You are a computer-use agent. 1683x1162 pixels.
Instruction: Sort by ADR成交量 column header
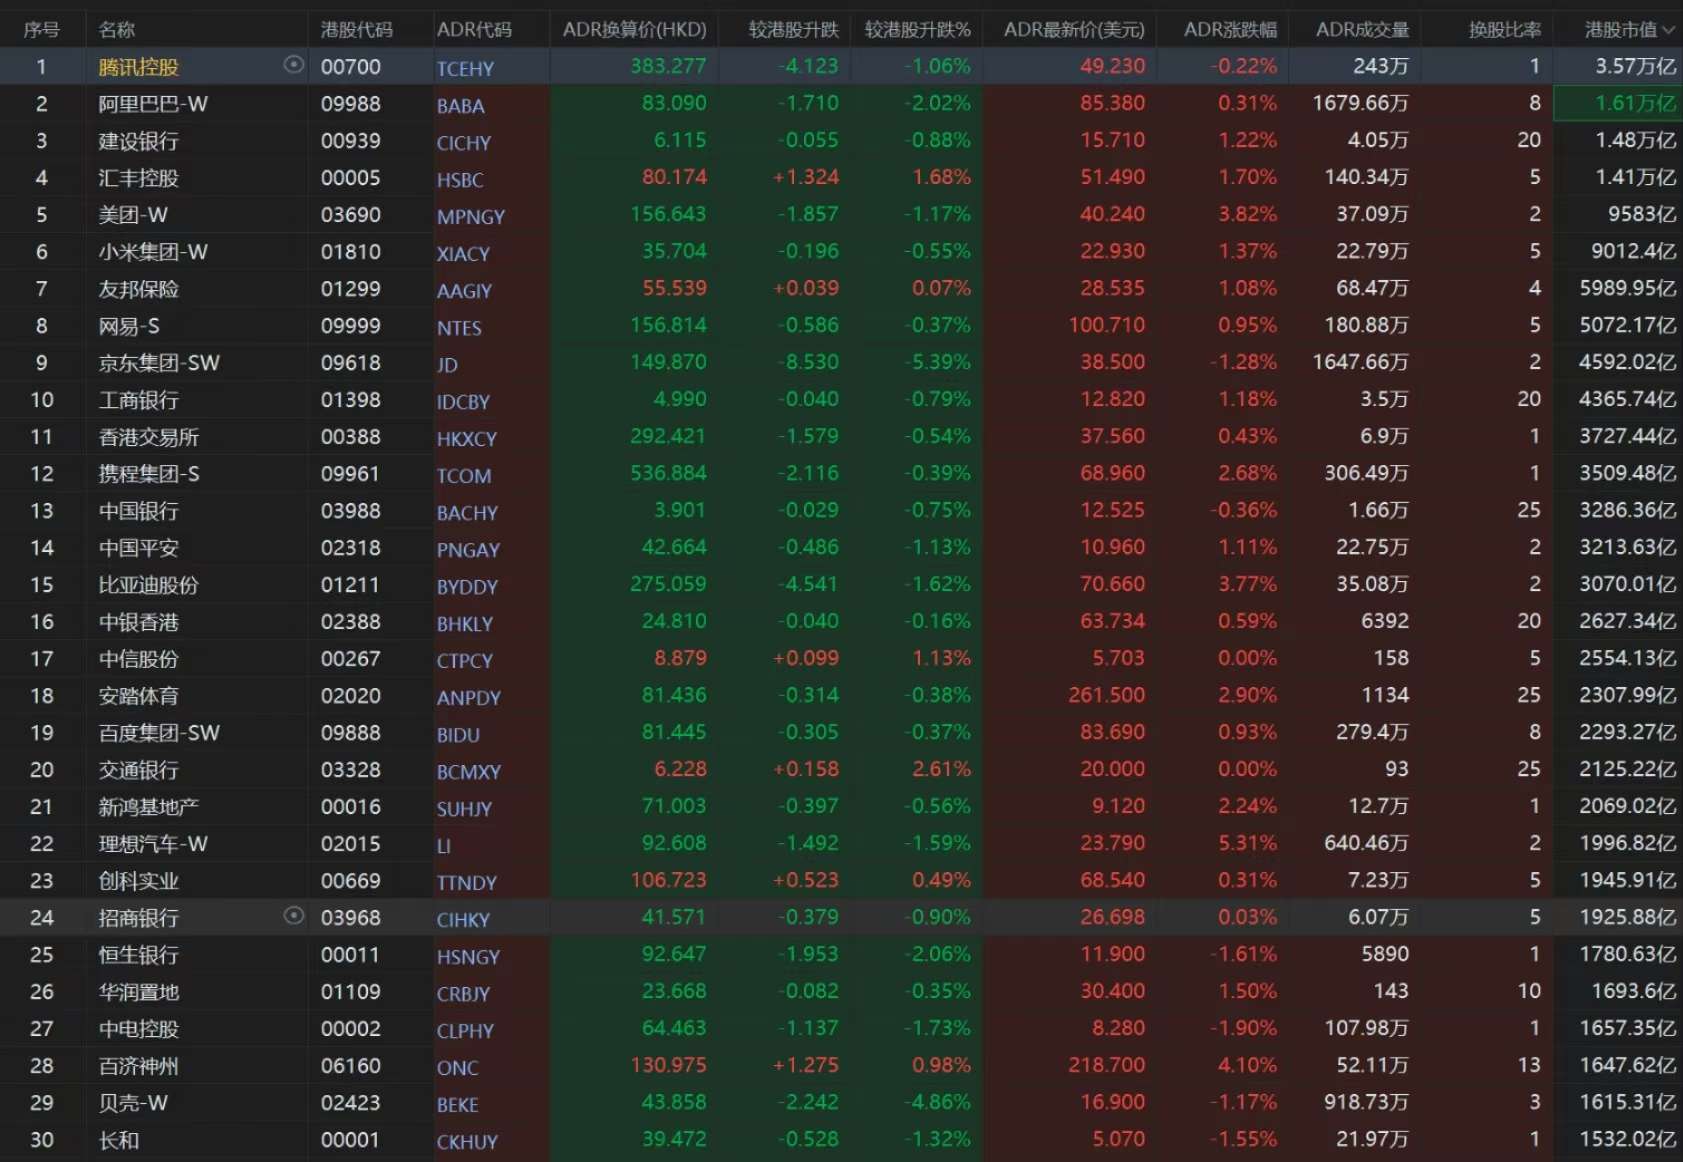[1362, 30]
